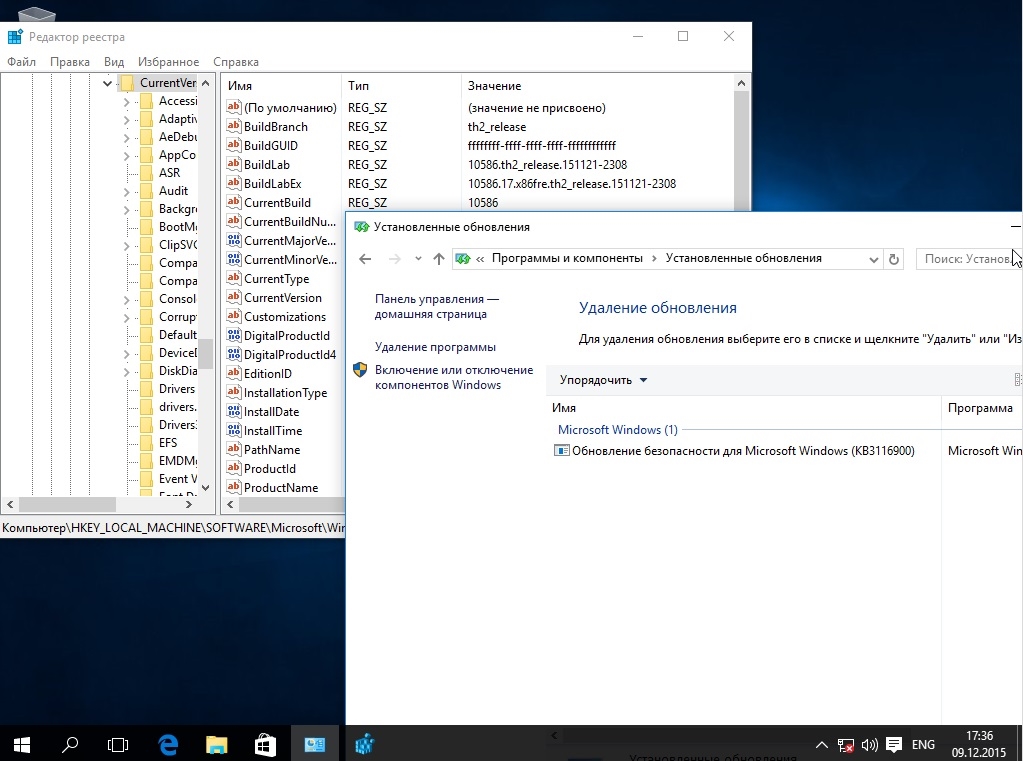
Task: Expand the AeDebu... registry key
Action: point(127,138)
